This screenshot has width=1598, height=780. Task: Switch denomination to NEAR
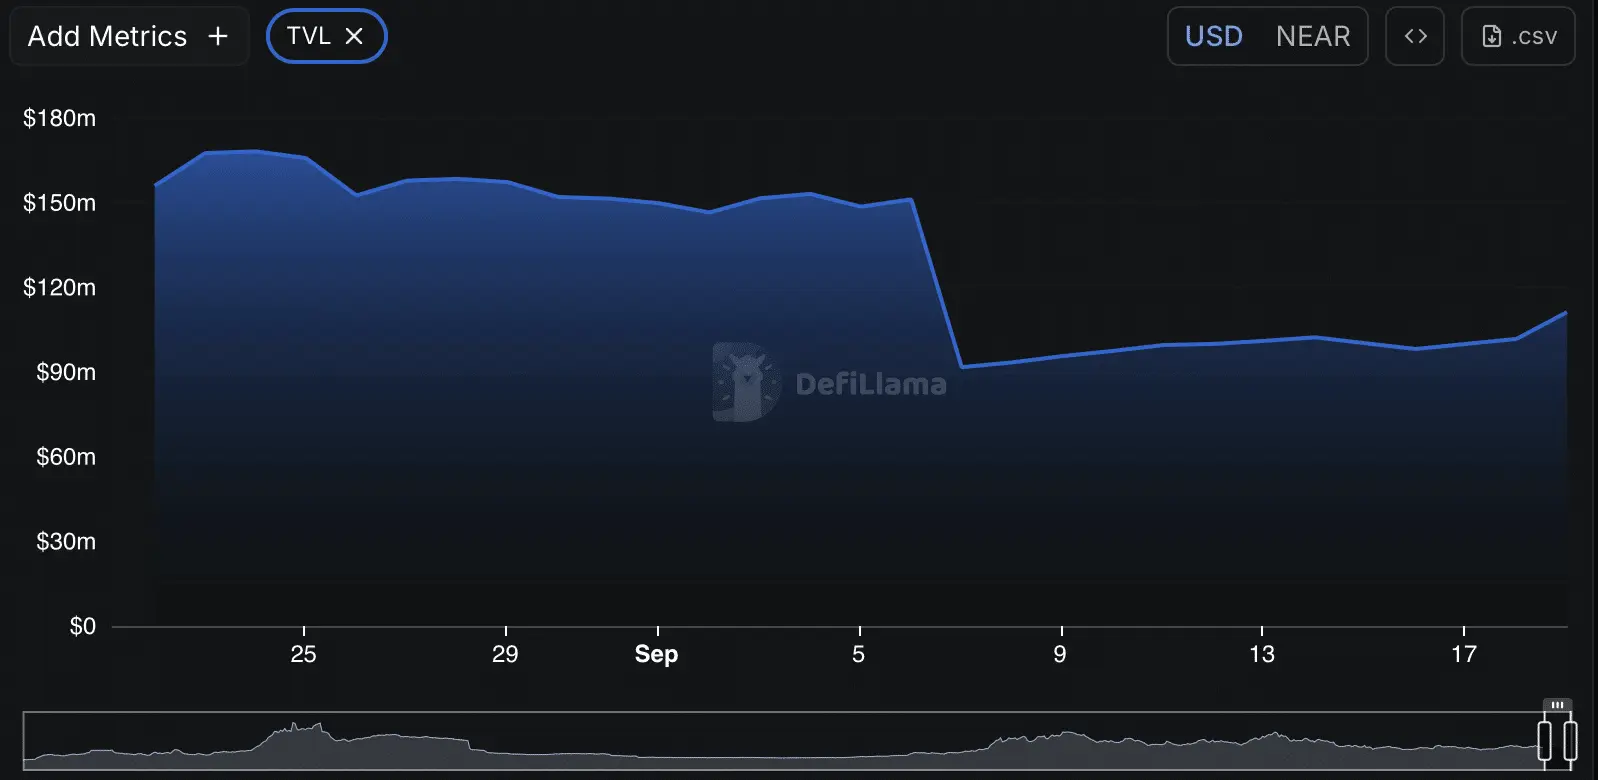1313,36
